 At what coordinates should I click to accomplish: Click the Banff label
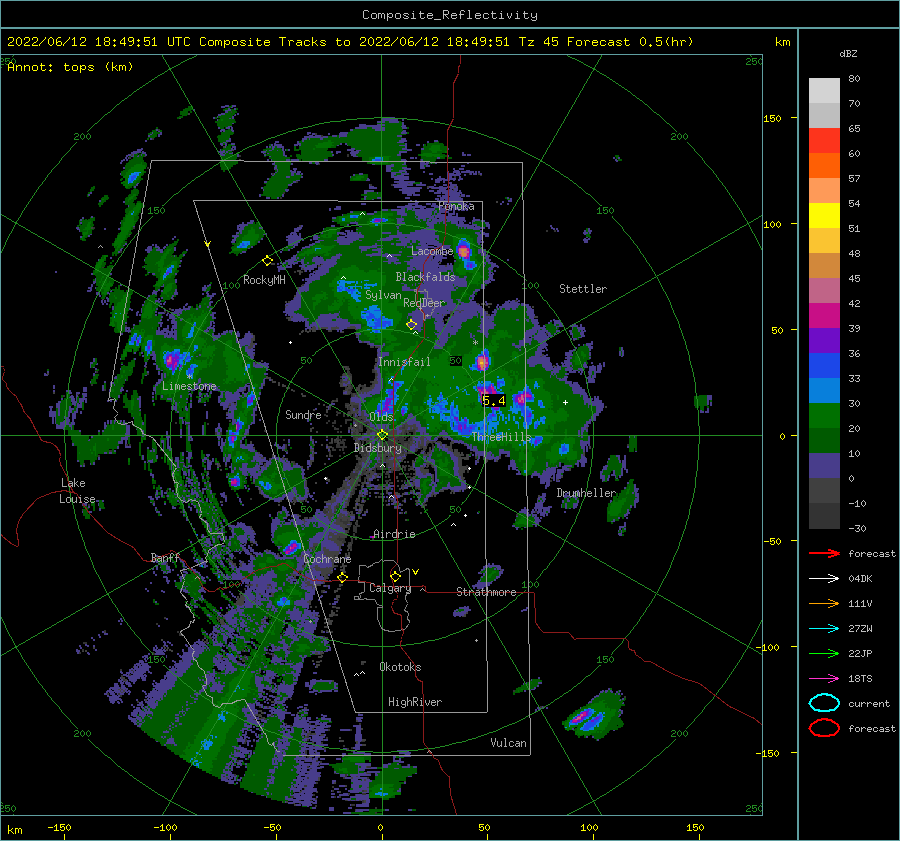click(165, 558)
